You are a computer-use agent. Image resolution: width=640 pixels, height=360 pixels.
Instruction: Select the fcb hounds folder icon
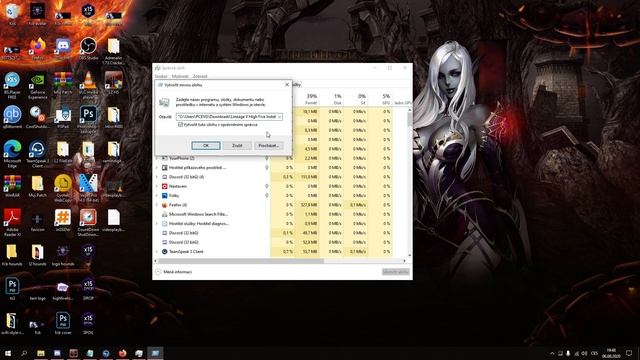pyautogui.click(x=12, y=255)
